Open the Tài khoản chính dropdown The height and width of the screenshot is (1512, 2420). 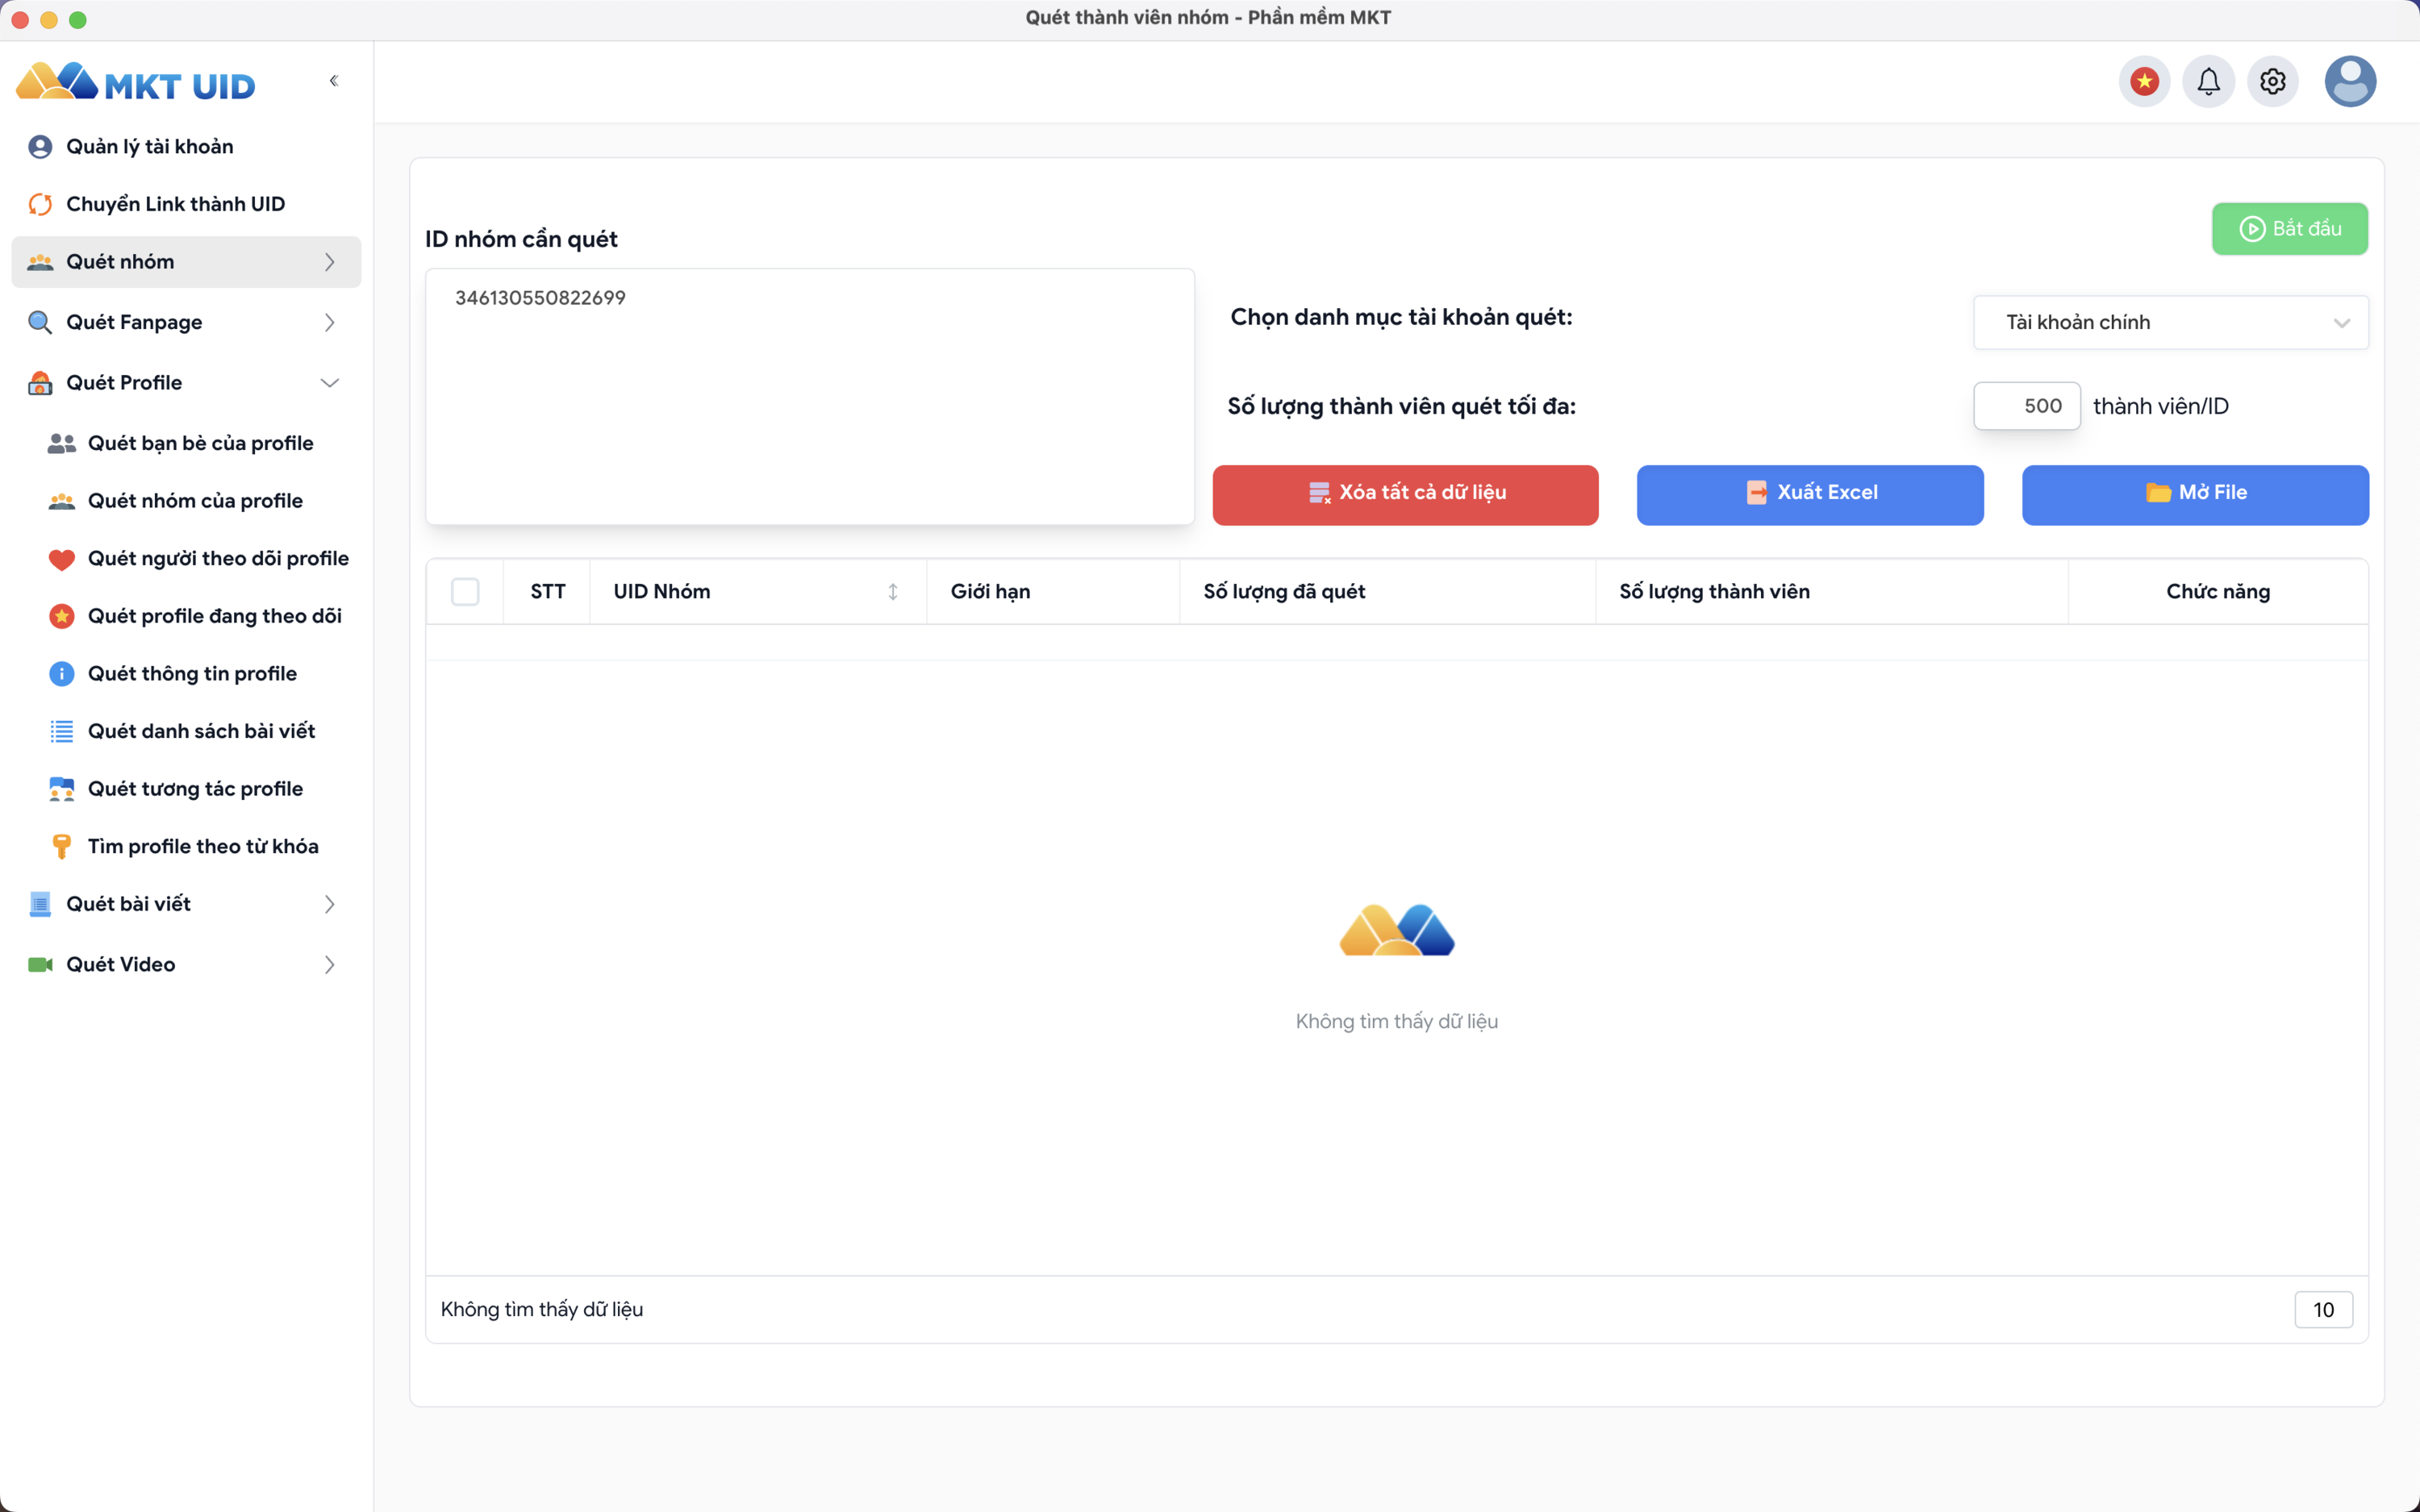(x=2170, y=323)
